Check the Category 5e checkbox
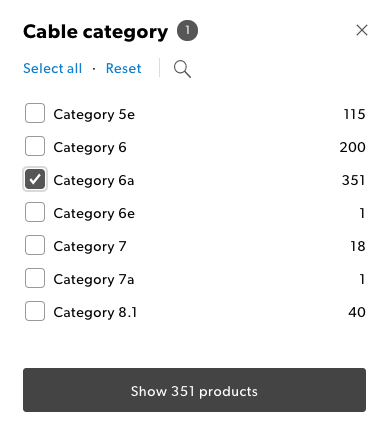The image size is (389, 435). pyautogui.click(x=35, y=113)
